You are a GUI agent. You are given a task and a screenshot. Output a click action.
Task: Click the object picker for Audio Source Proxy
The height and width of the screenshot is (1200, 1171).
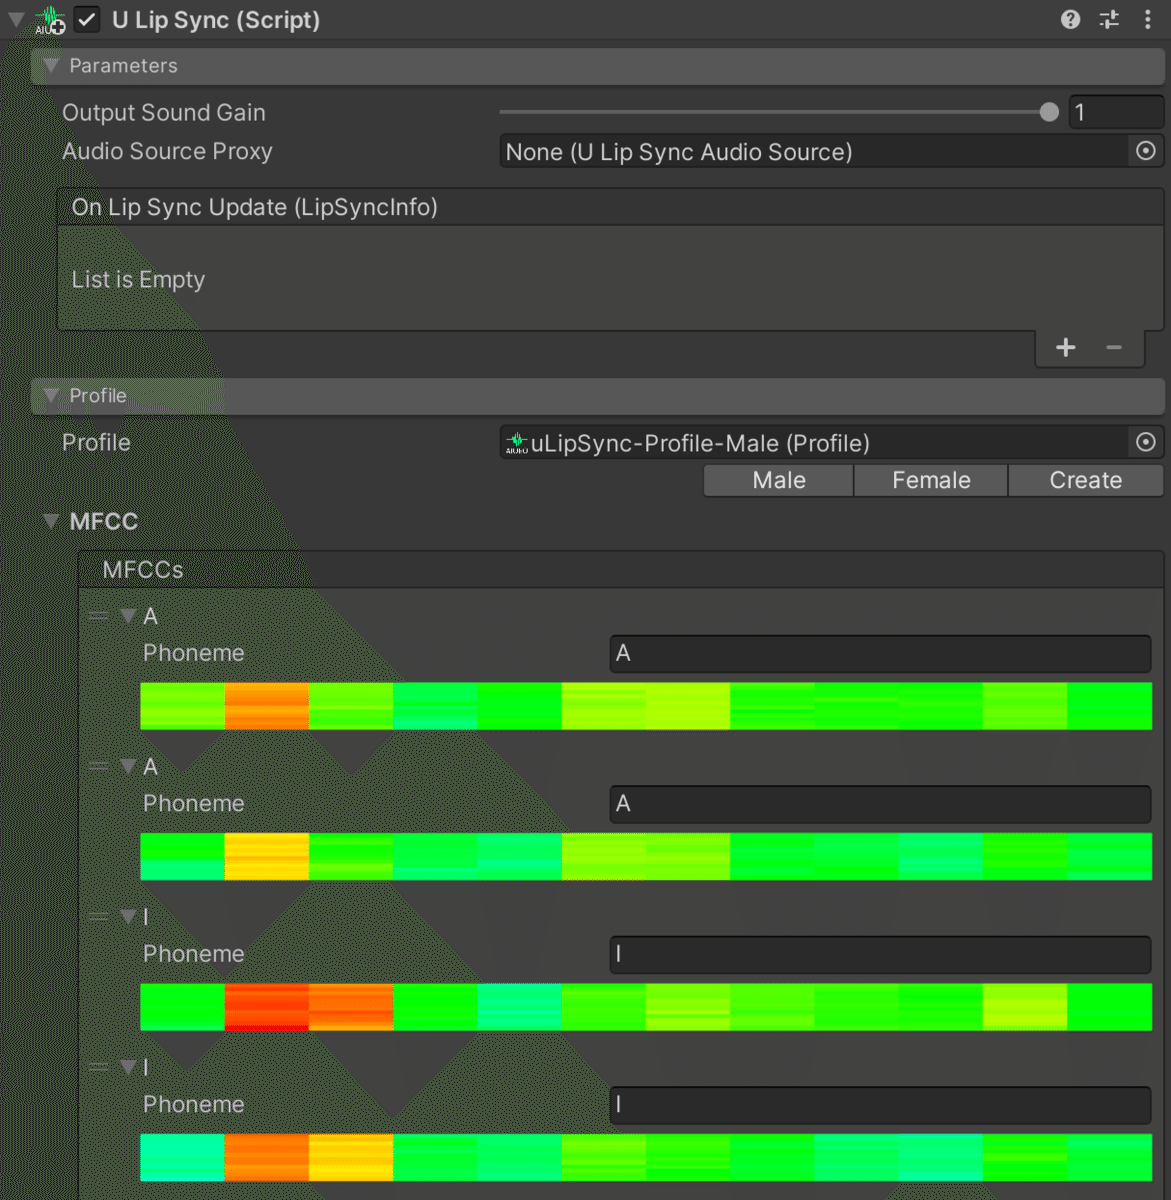pos(1145,151)
